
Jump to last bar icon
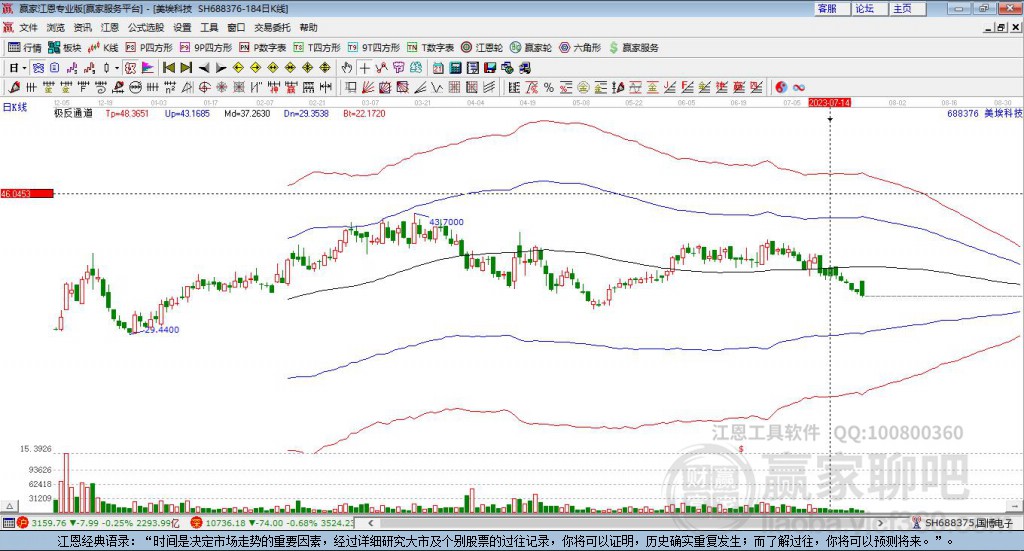tap(186, 68)
